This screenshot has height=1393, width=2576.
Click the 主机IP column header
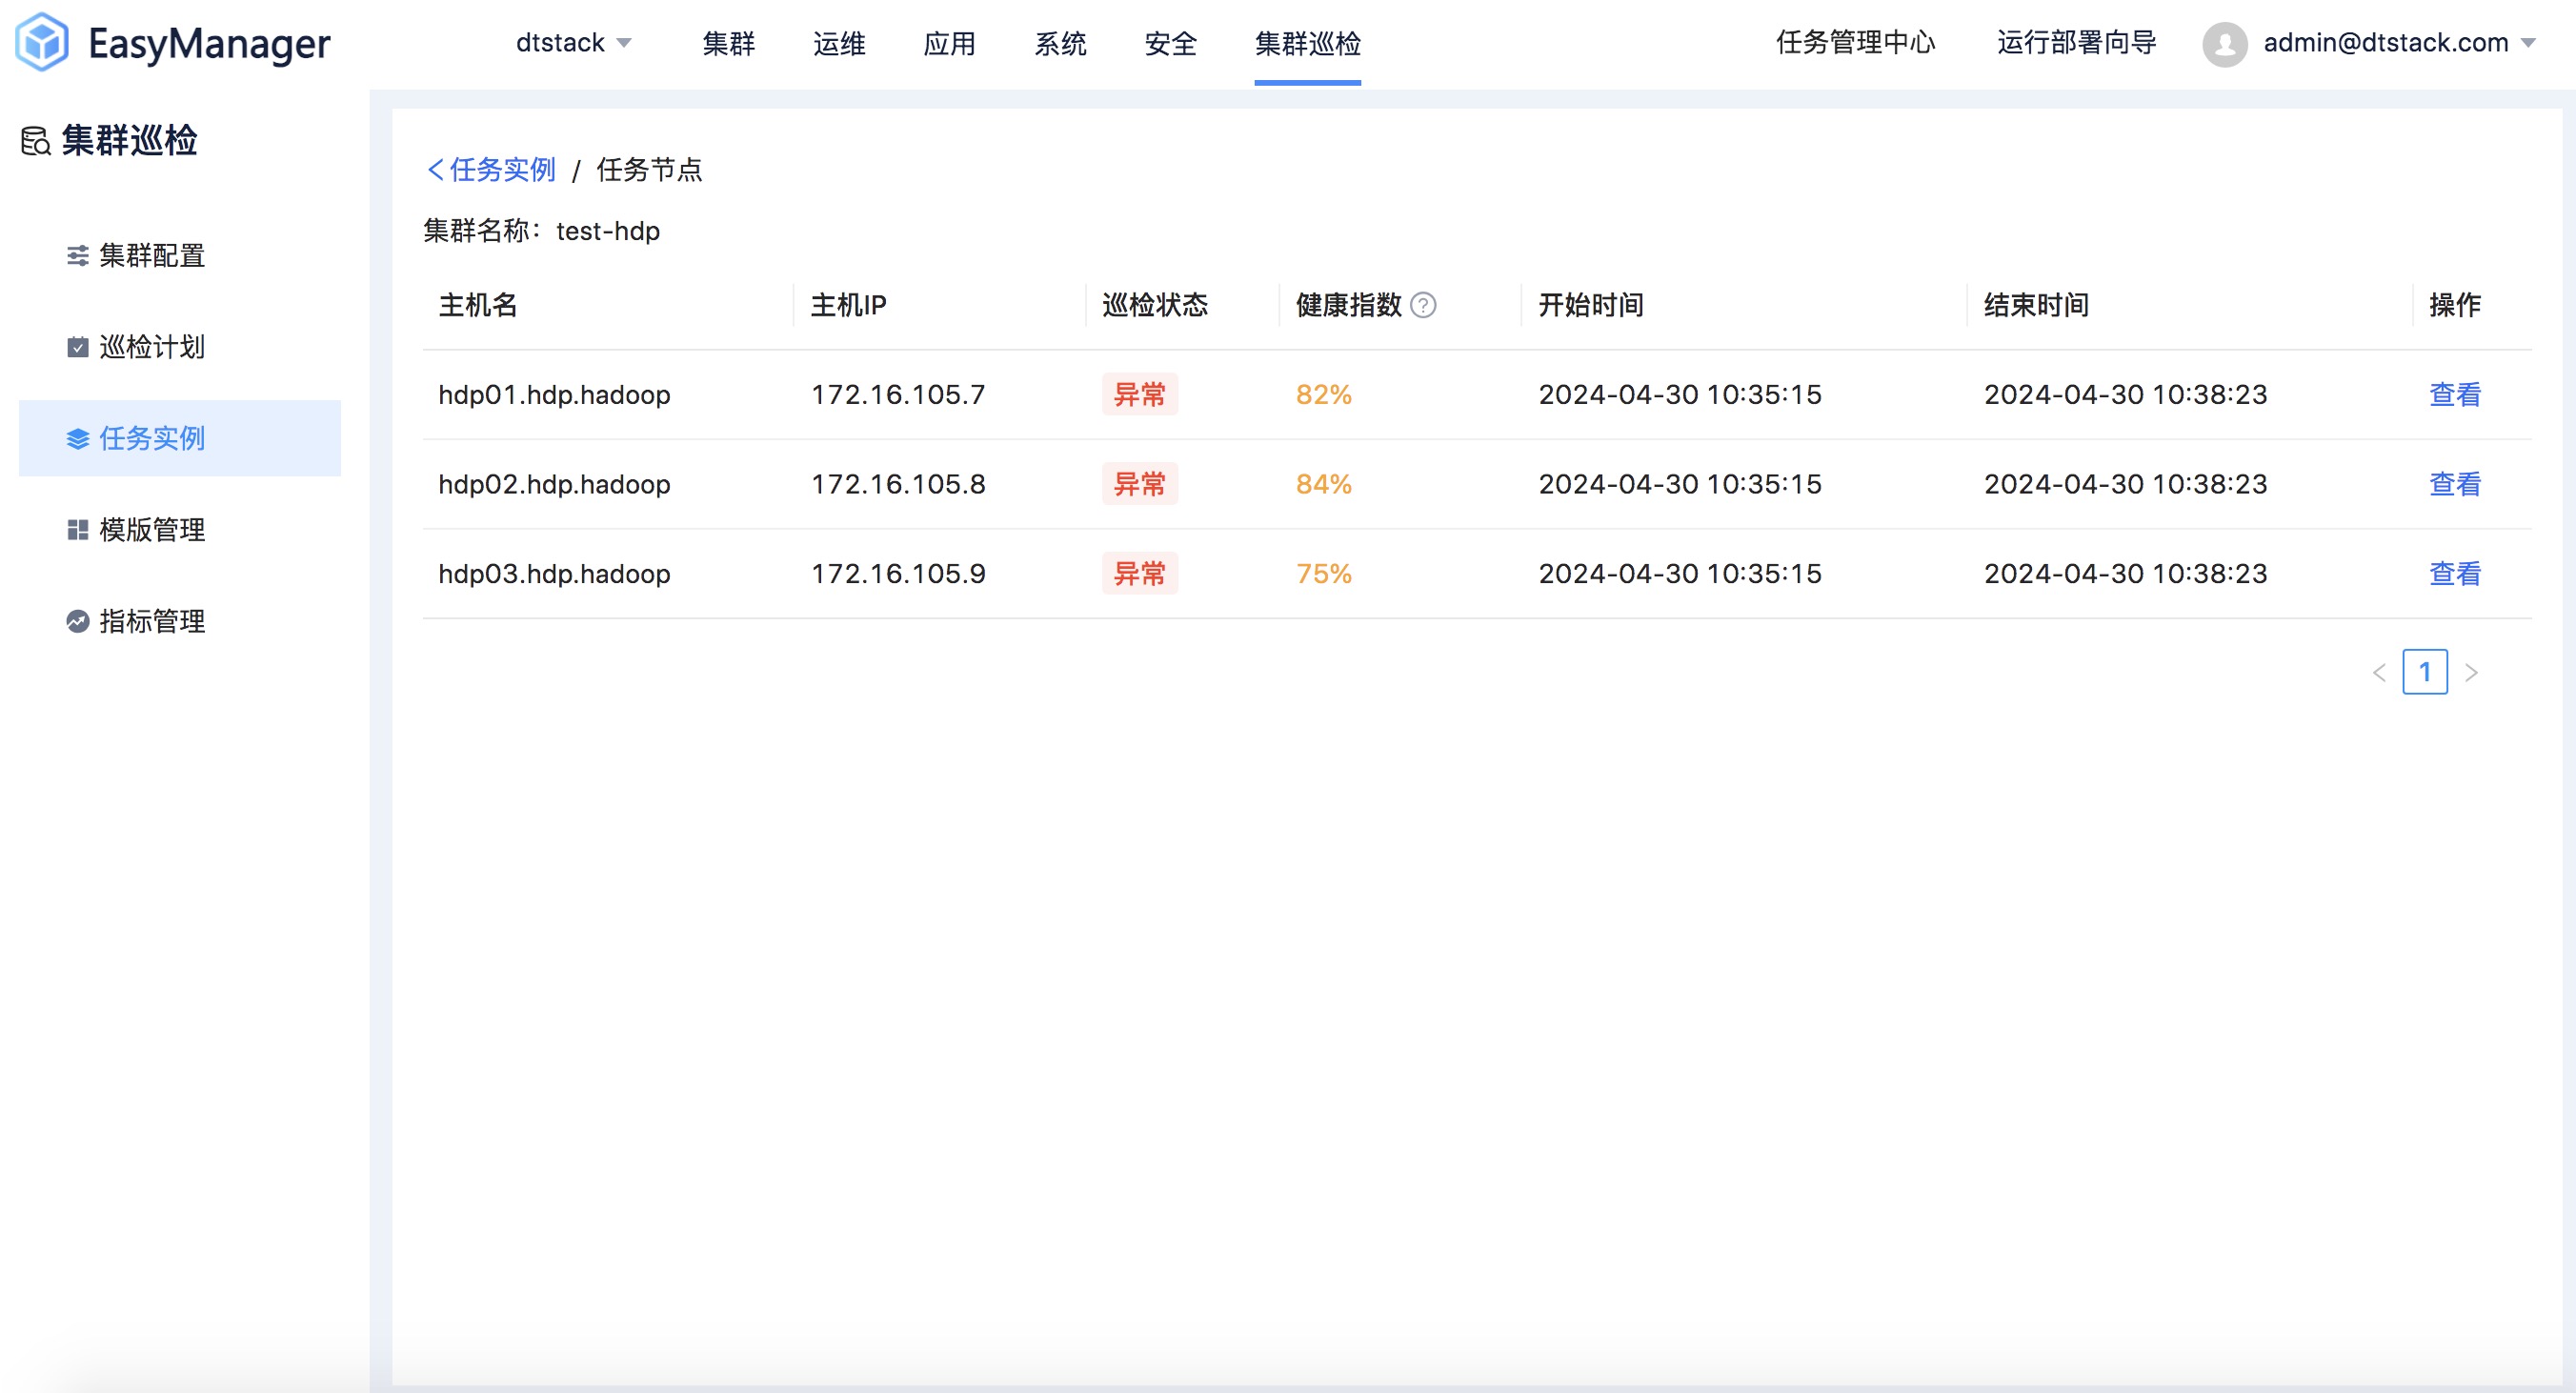(848, 305)
